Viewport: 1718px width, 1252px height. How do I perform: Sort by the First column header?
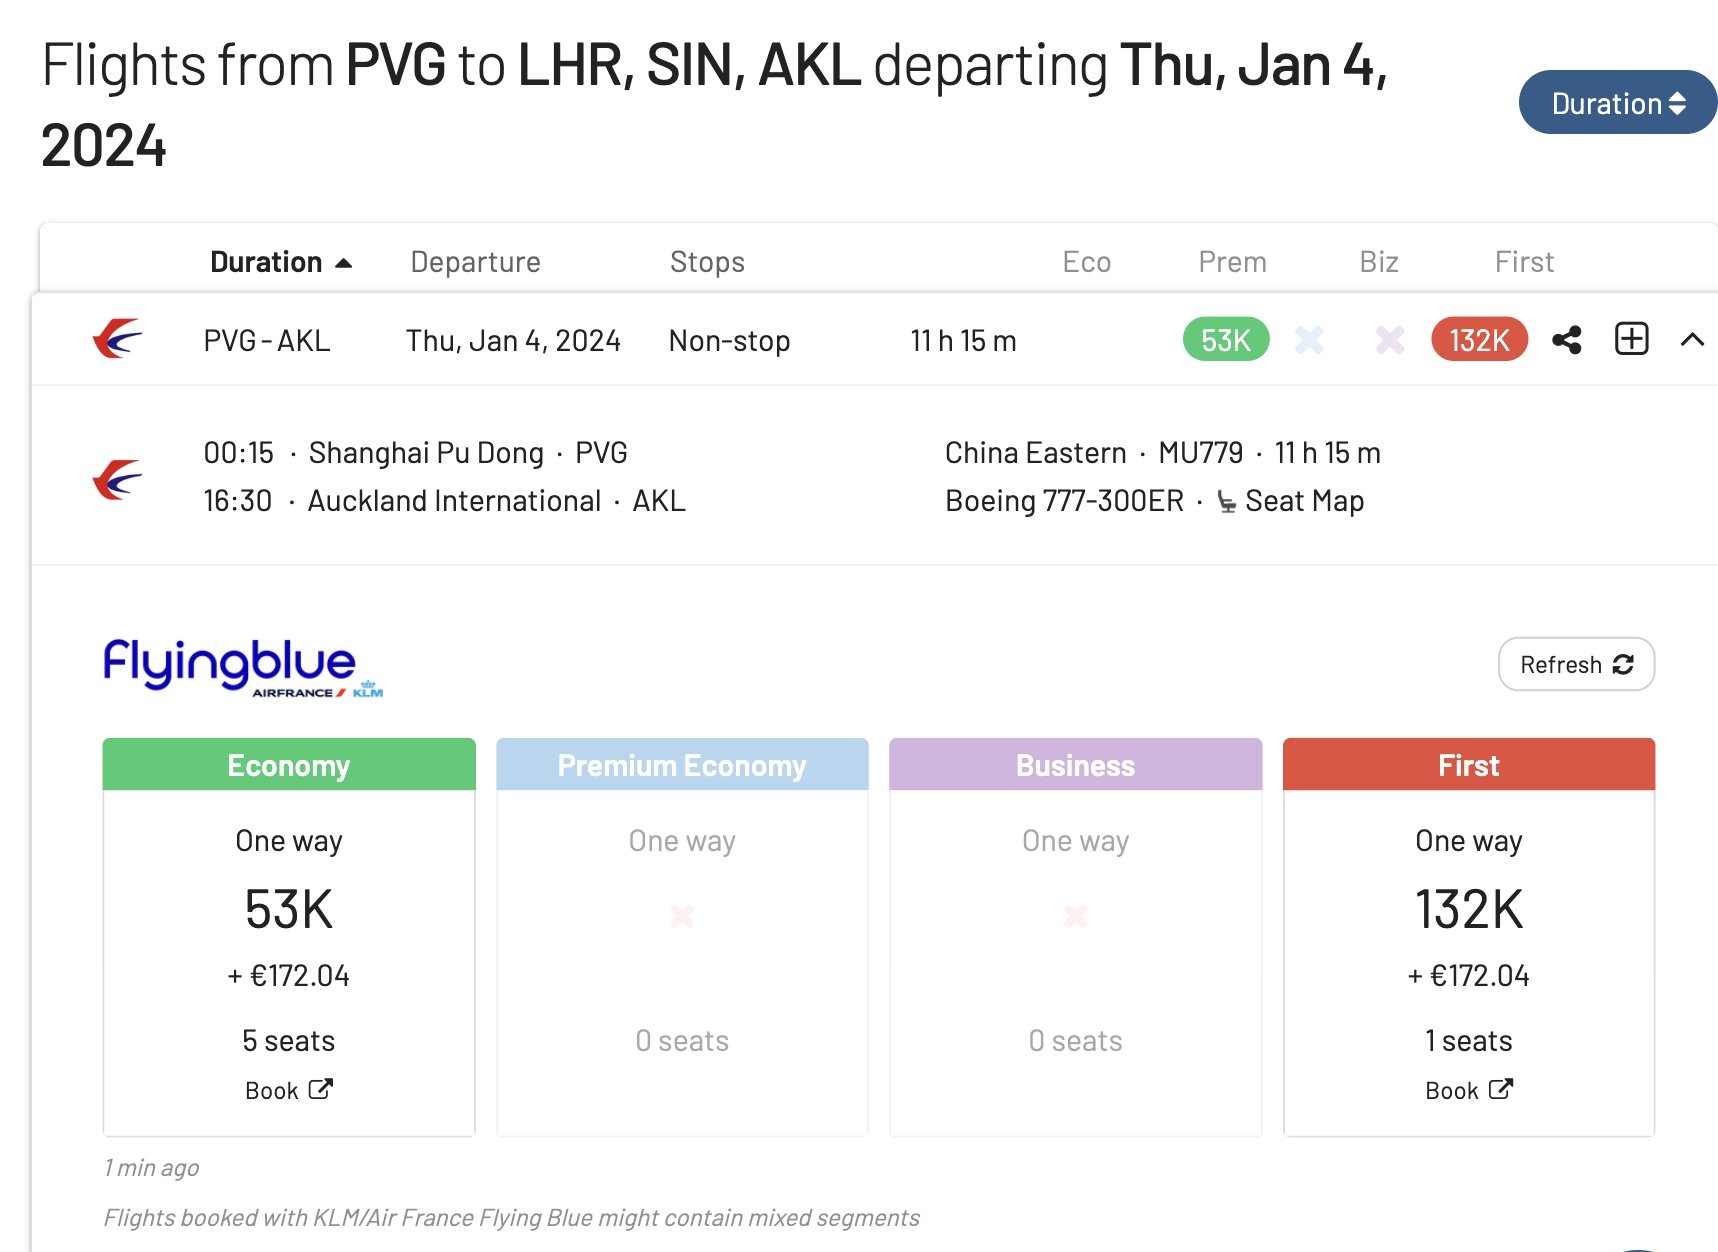pyautogui.click(x=1524, y=262)
